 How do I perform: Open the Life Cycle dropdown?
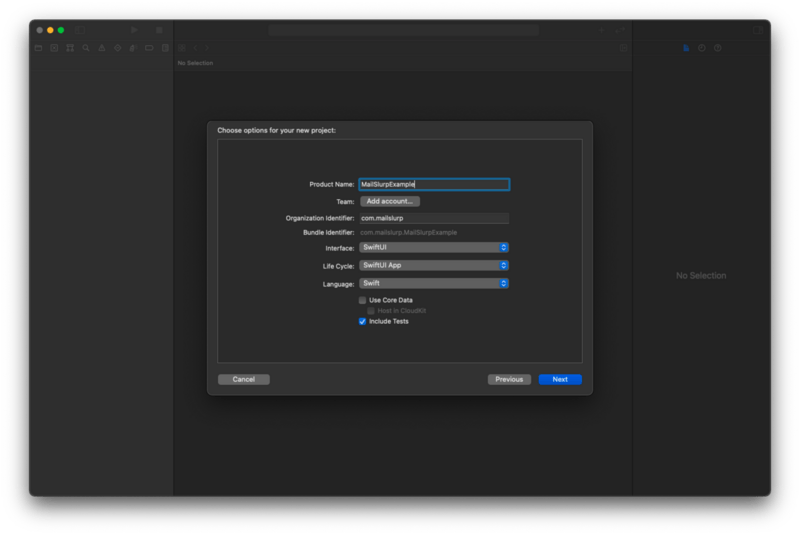click(x=434, y=265)
